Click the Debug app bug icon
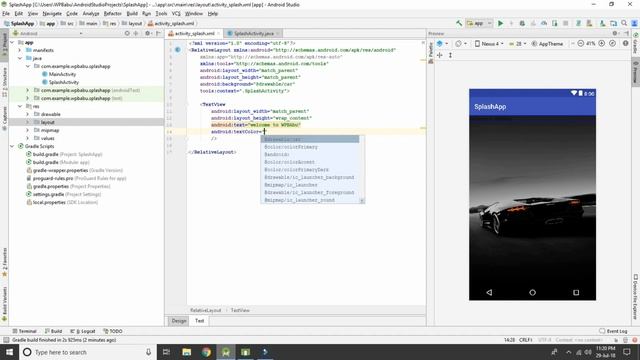Viewport: 640px width, 360px height. (x=522, y=23)
